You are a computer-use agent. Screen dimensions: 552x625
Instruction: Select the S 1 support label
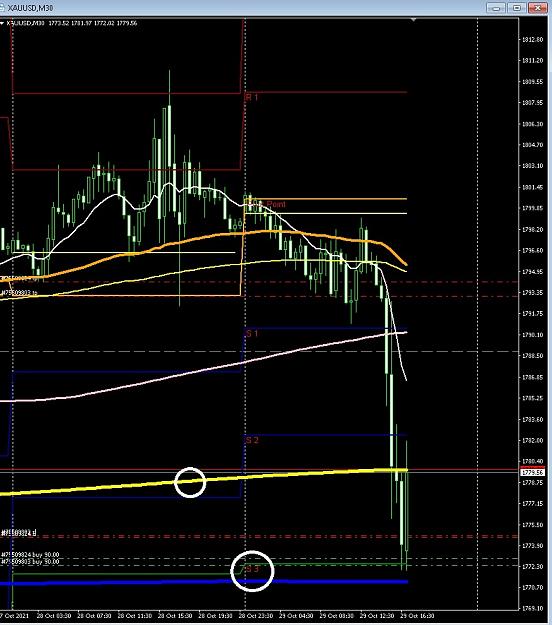click(x=252, y=333)
